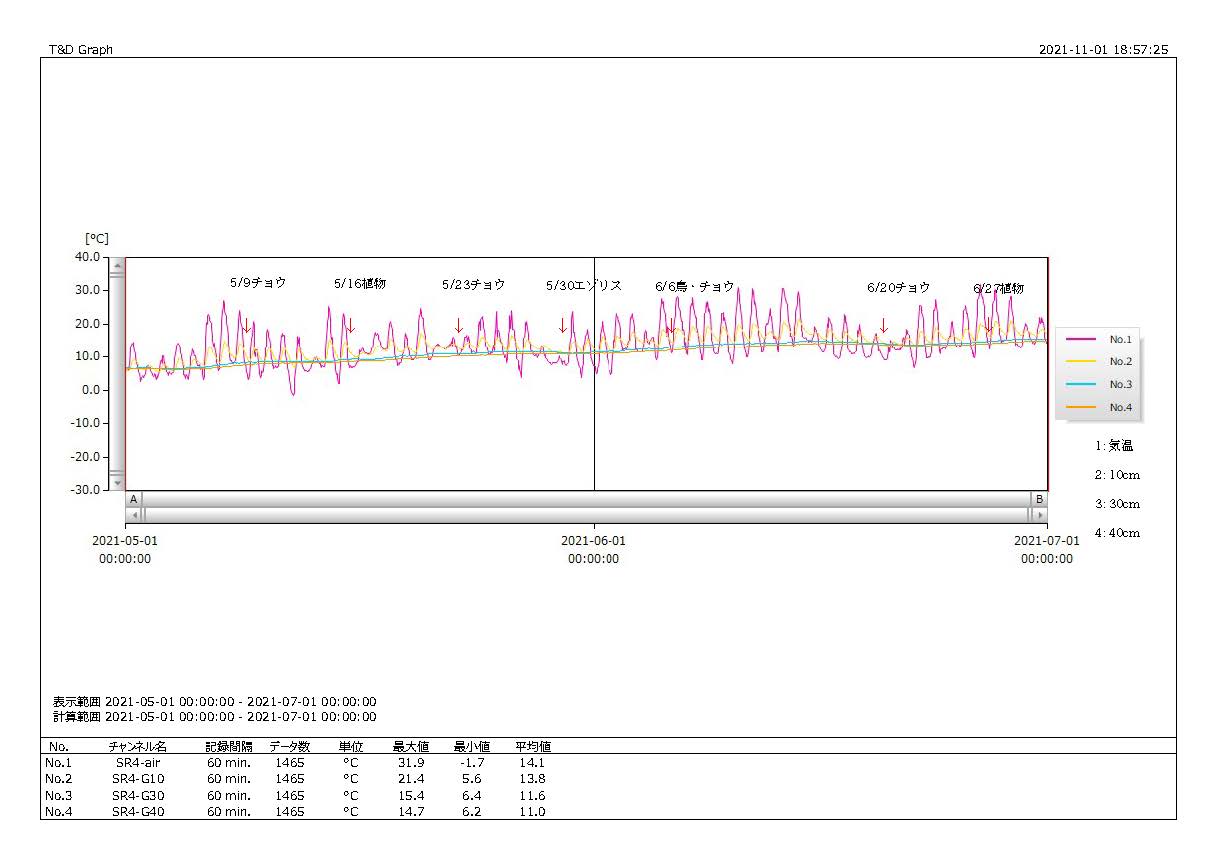The image size is (1217, 860).
Task: Click the horizontal scrollbar right arrow
Action: tap(1040, 515)
